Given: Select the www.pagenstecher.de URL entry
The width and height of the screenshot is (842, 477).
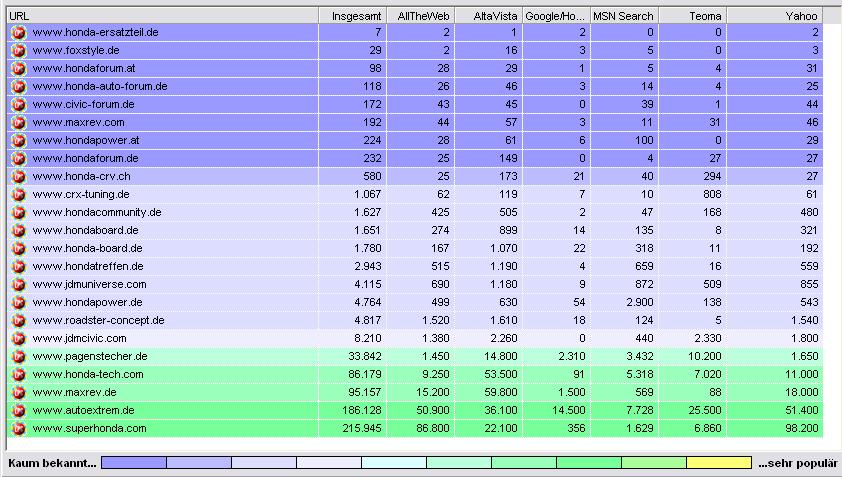Looking at the screenshot, I should point(90,357).
